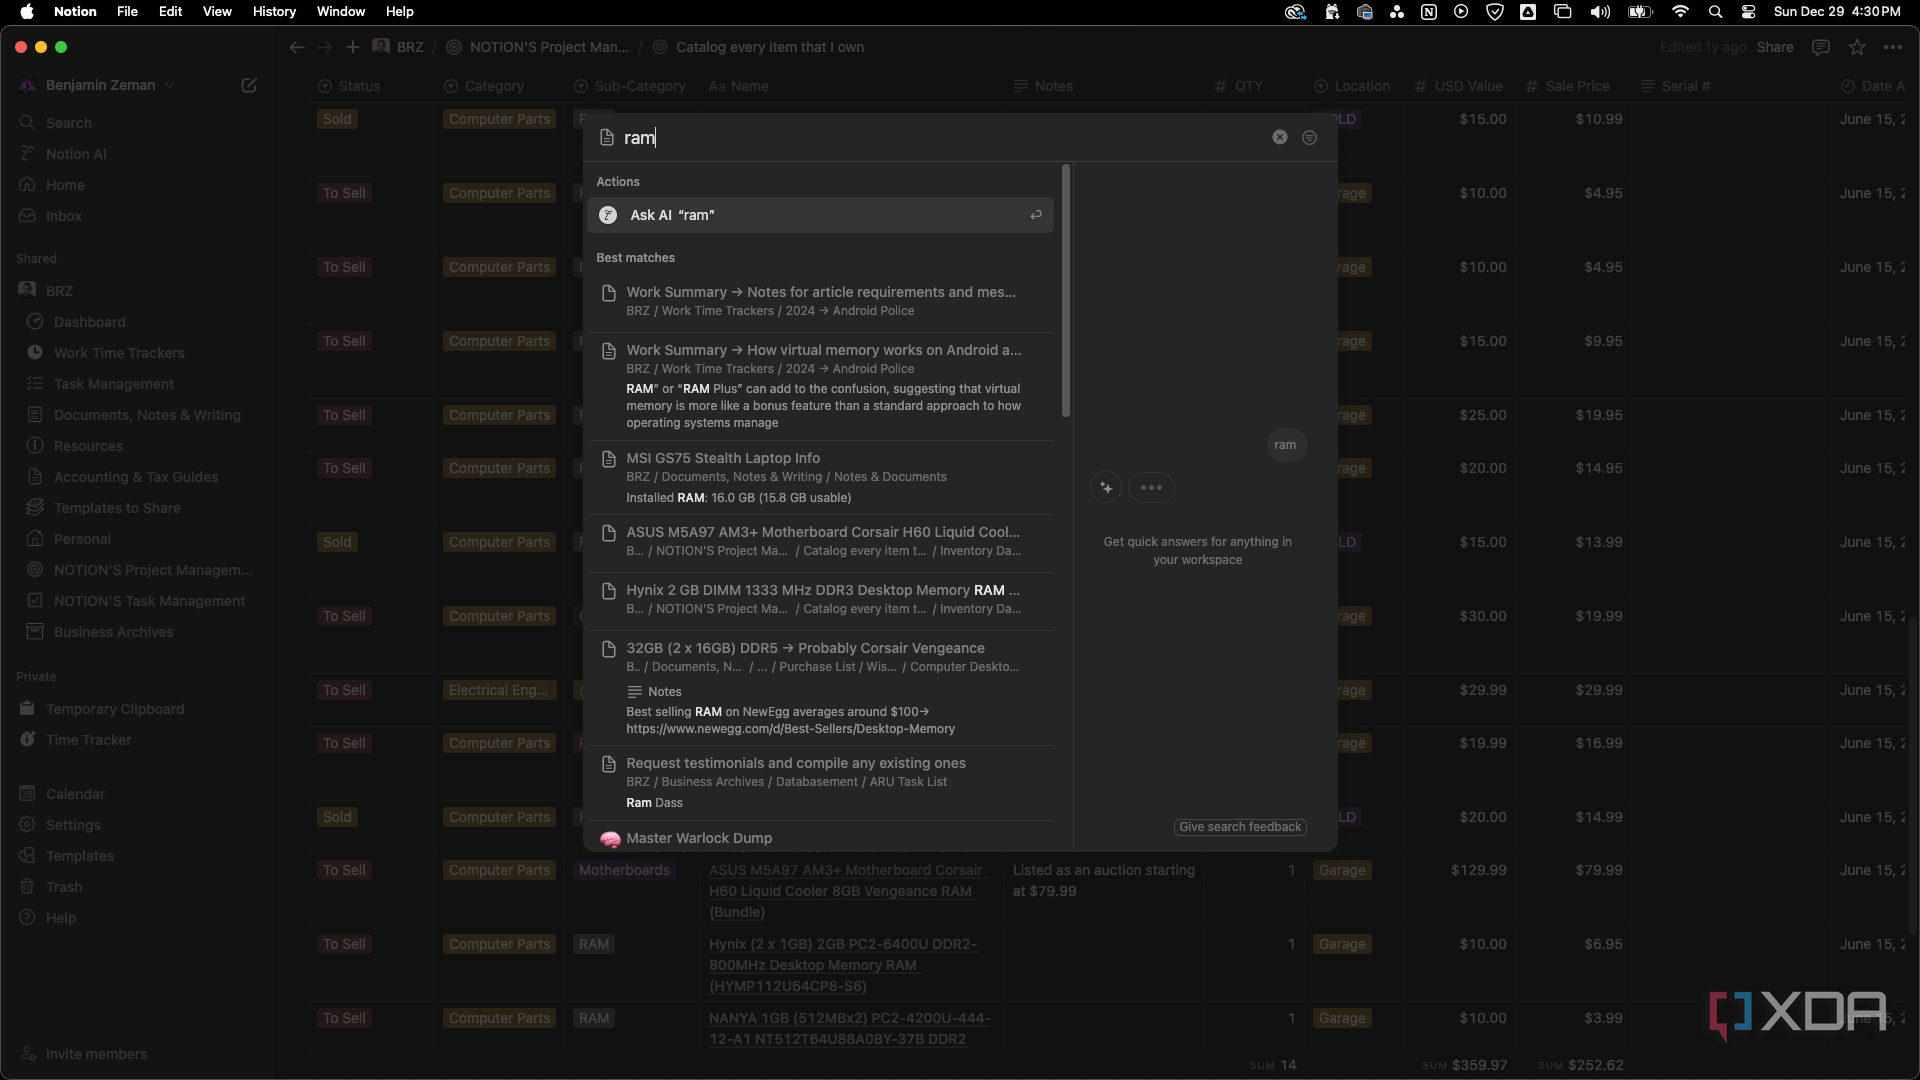Open Request testimonials search result
1920x1080 pixels.
tap(820, 782)
